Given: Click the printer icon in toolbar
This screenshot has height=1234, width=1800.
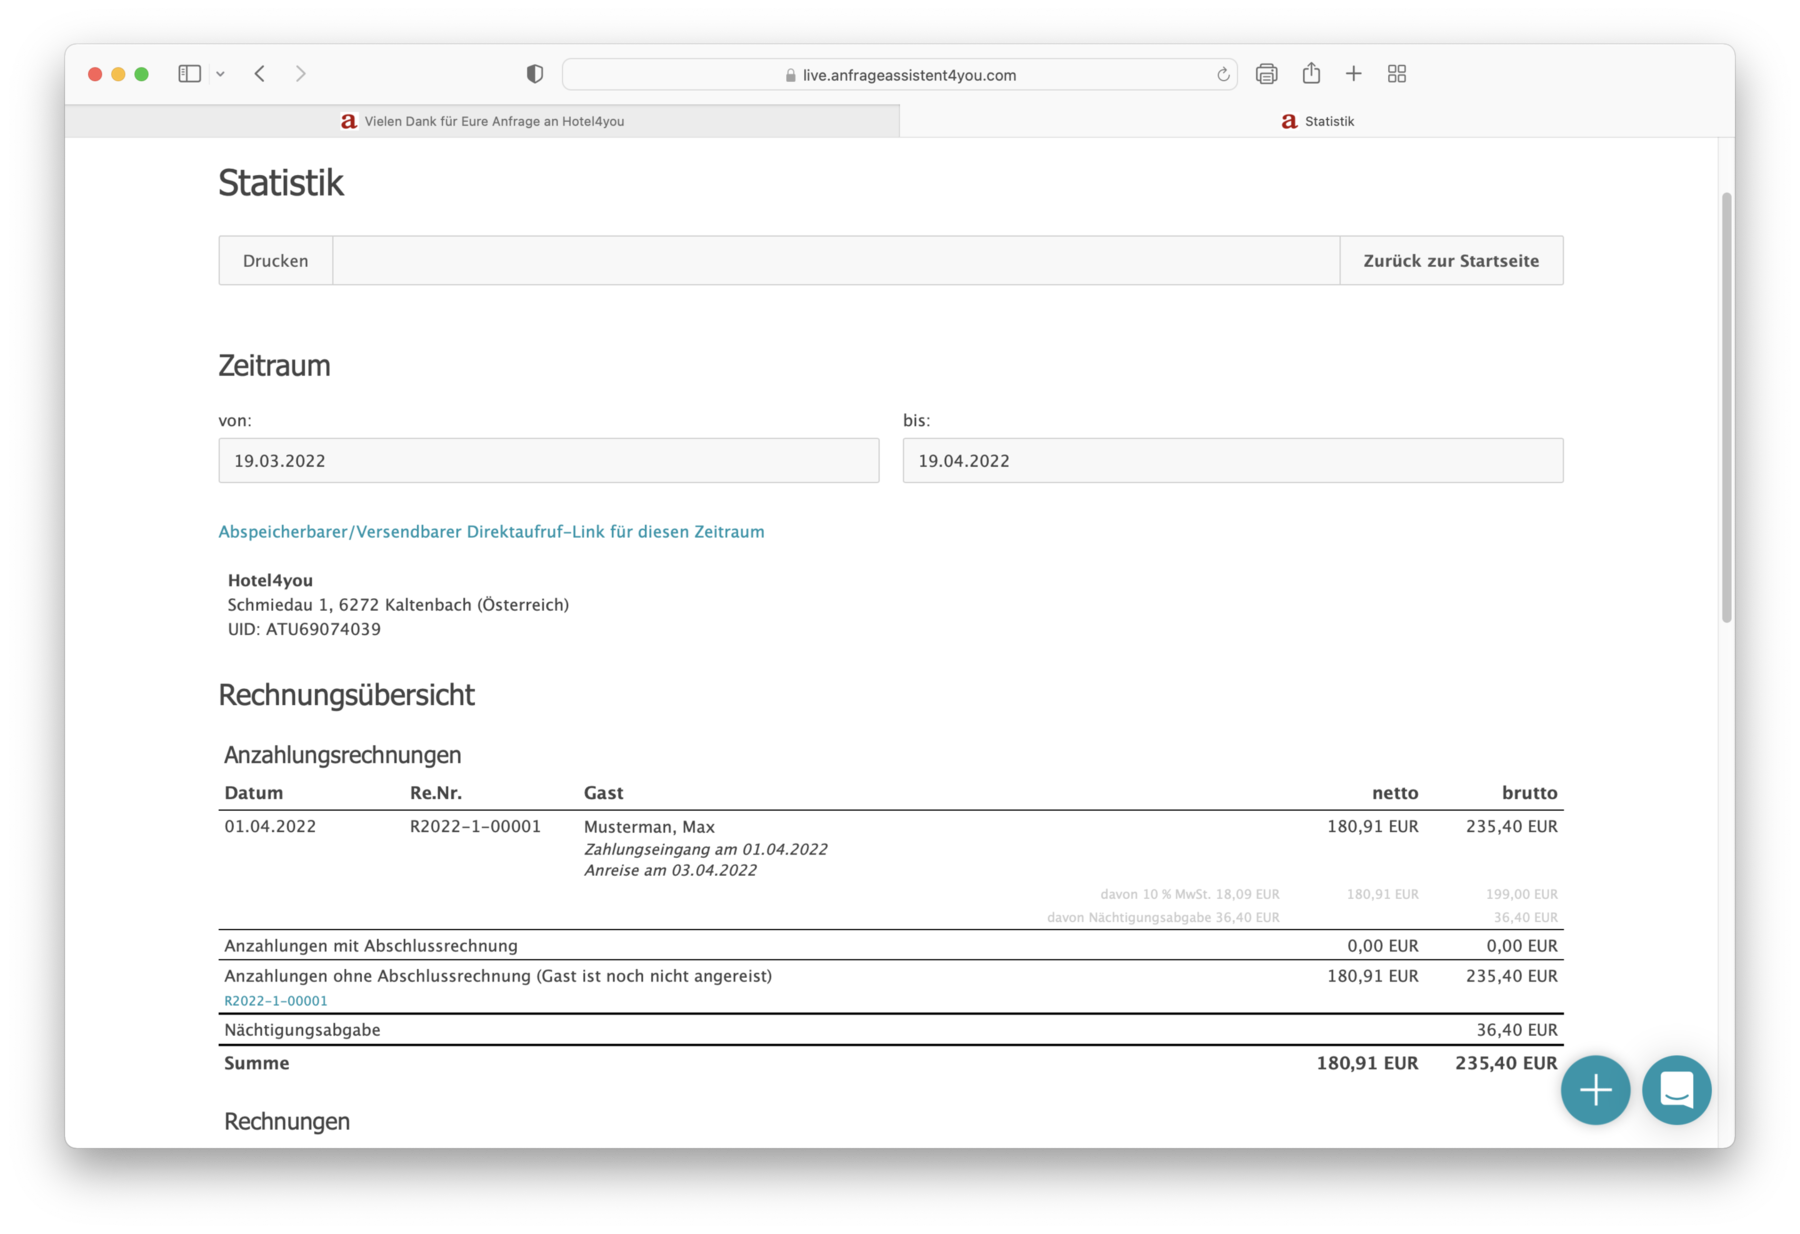Looking at the screenshot, I should (1266, 74).
